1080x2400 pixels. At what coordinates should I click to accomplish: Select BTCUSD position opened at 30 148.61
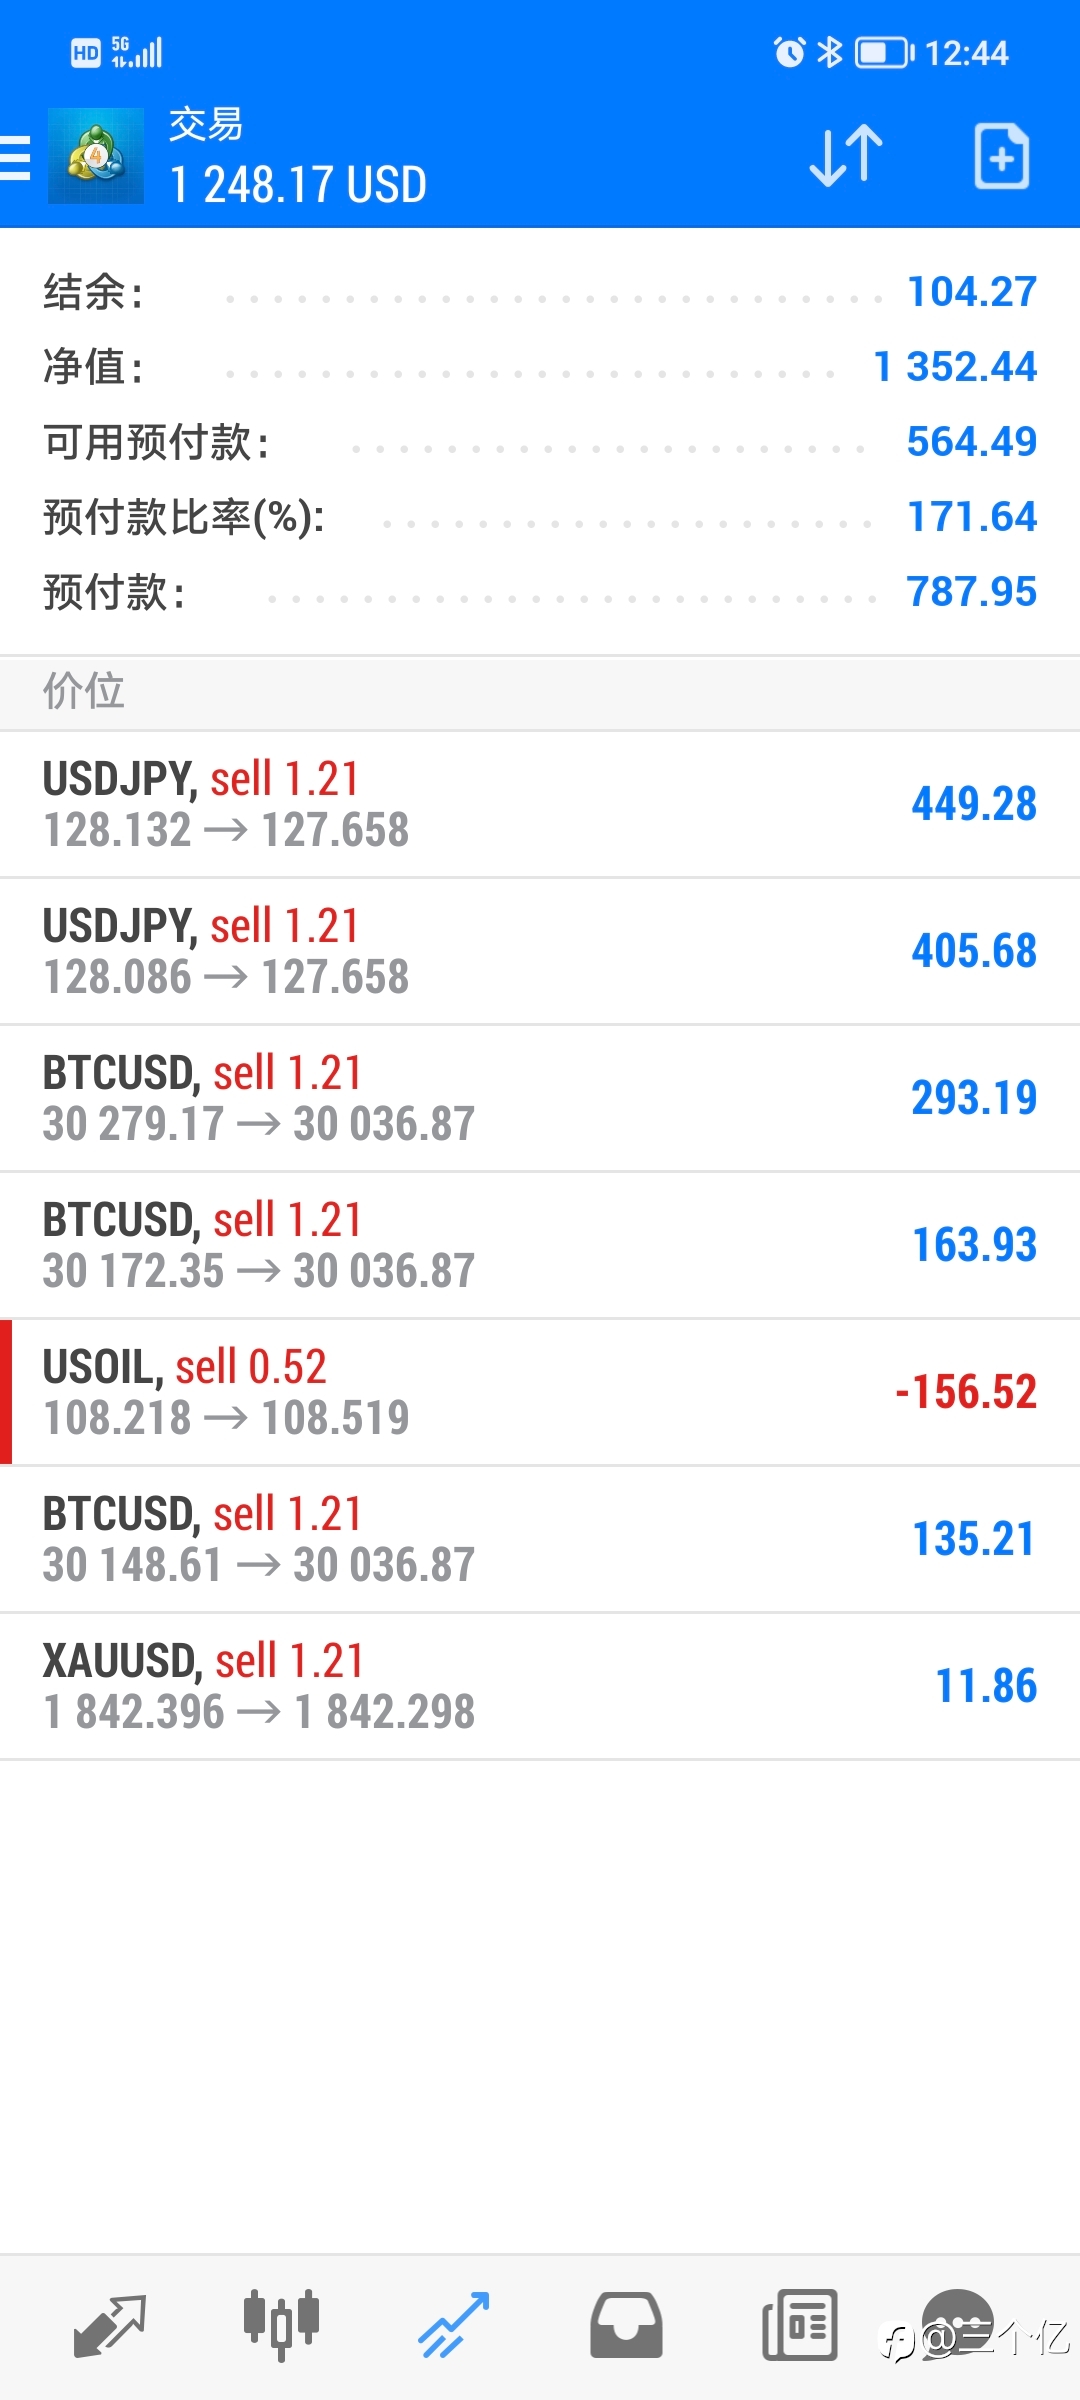540,1540
